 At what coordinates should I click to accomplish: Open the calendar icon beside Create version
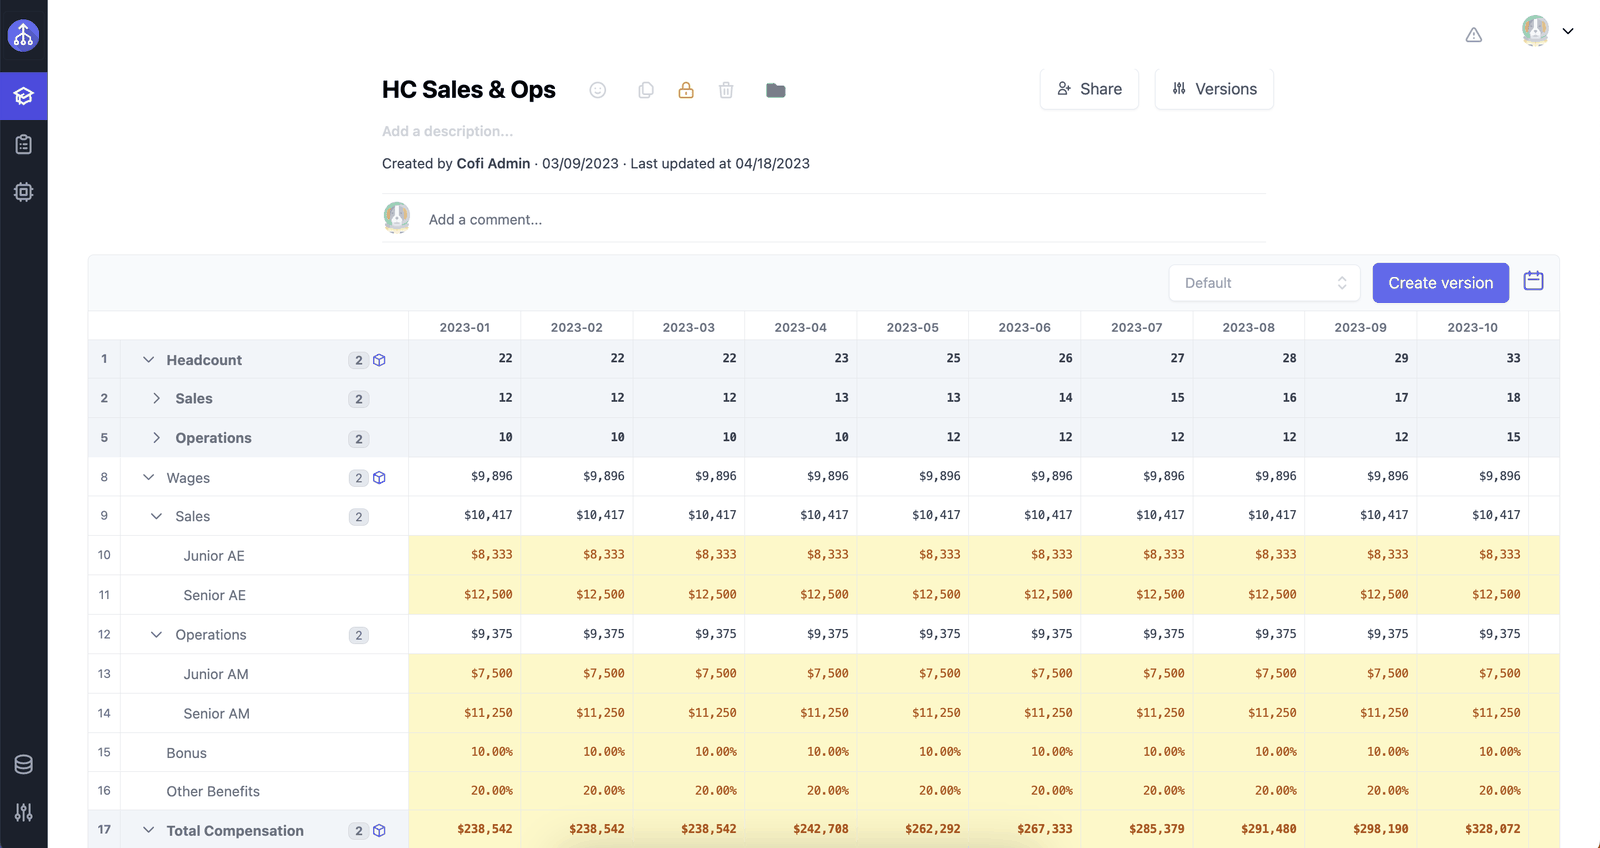pyautogui.click(x=1533, y=281)
